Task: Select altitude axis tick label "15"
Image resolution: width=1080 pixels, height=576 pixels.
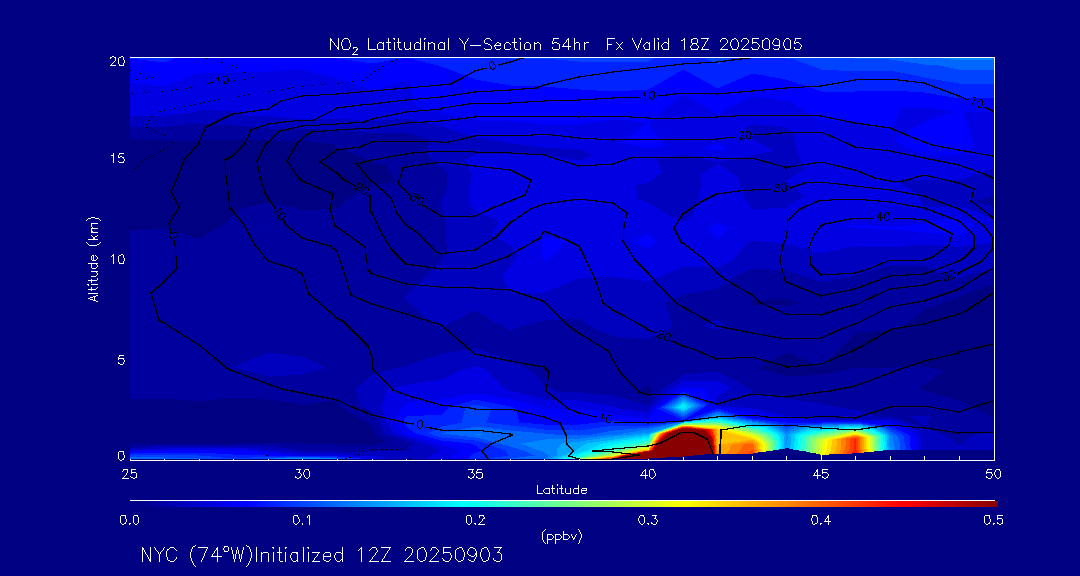Action: (116, 158)
